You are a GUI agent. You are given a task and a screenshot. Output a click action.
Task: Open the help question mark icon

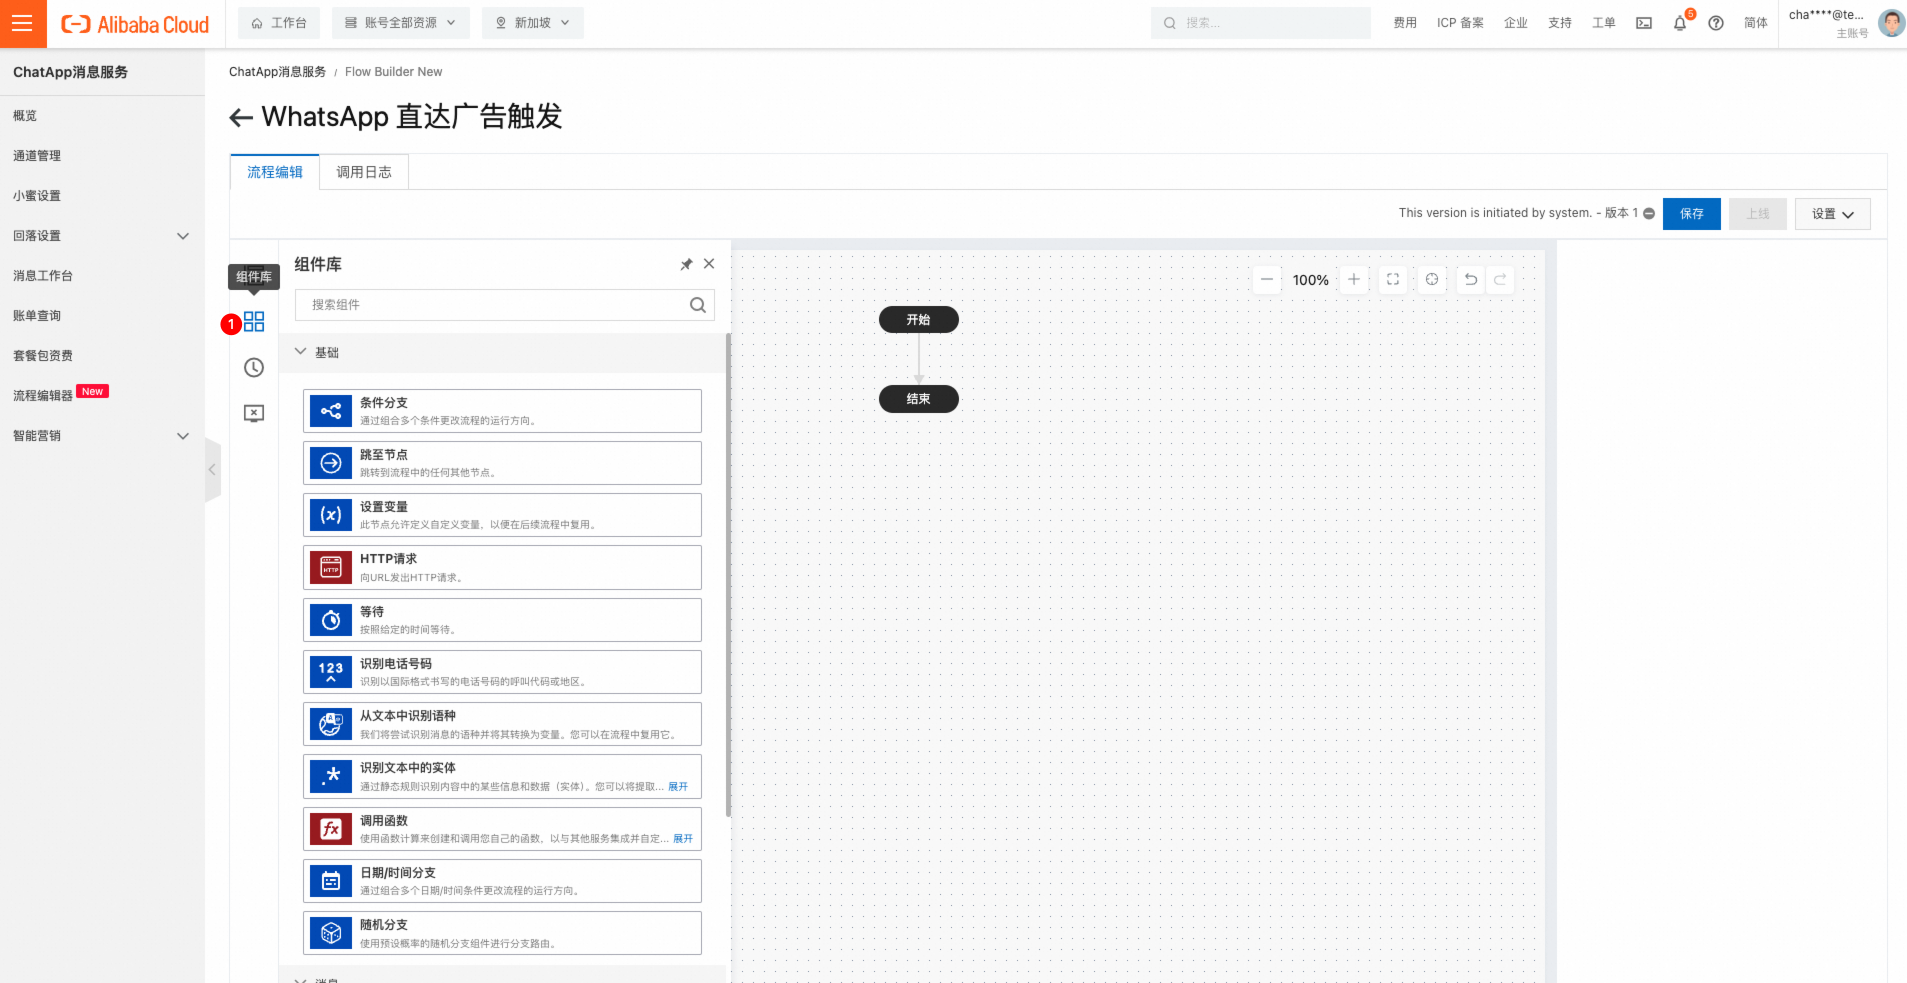pyautogui.click(x=1716, y=23)
